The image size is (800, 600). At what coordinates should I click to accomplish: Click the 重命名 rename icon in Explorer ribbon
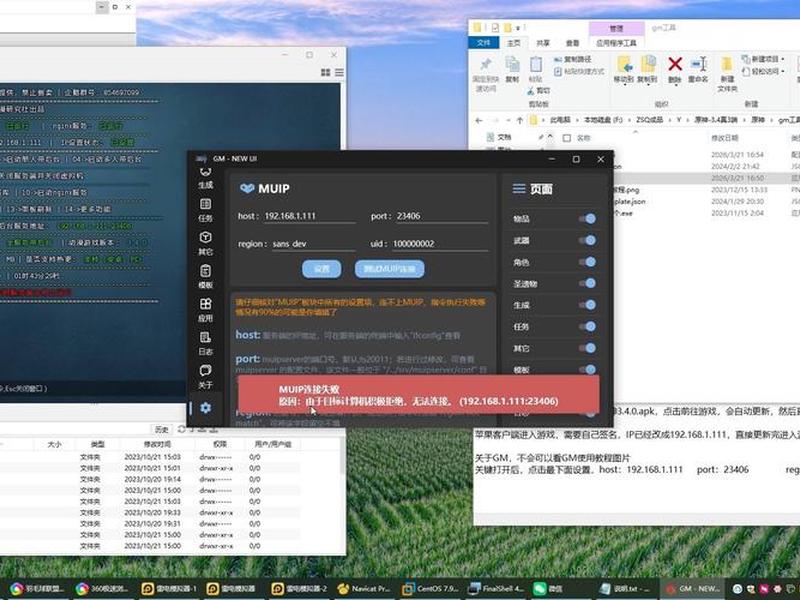698,69
